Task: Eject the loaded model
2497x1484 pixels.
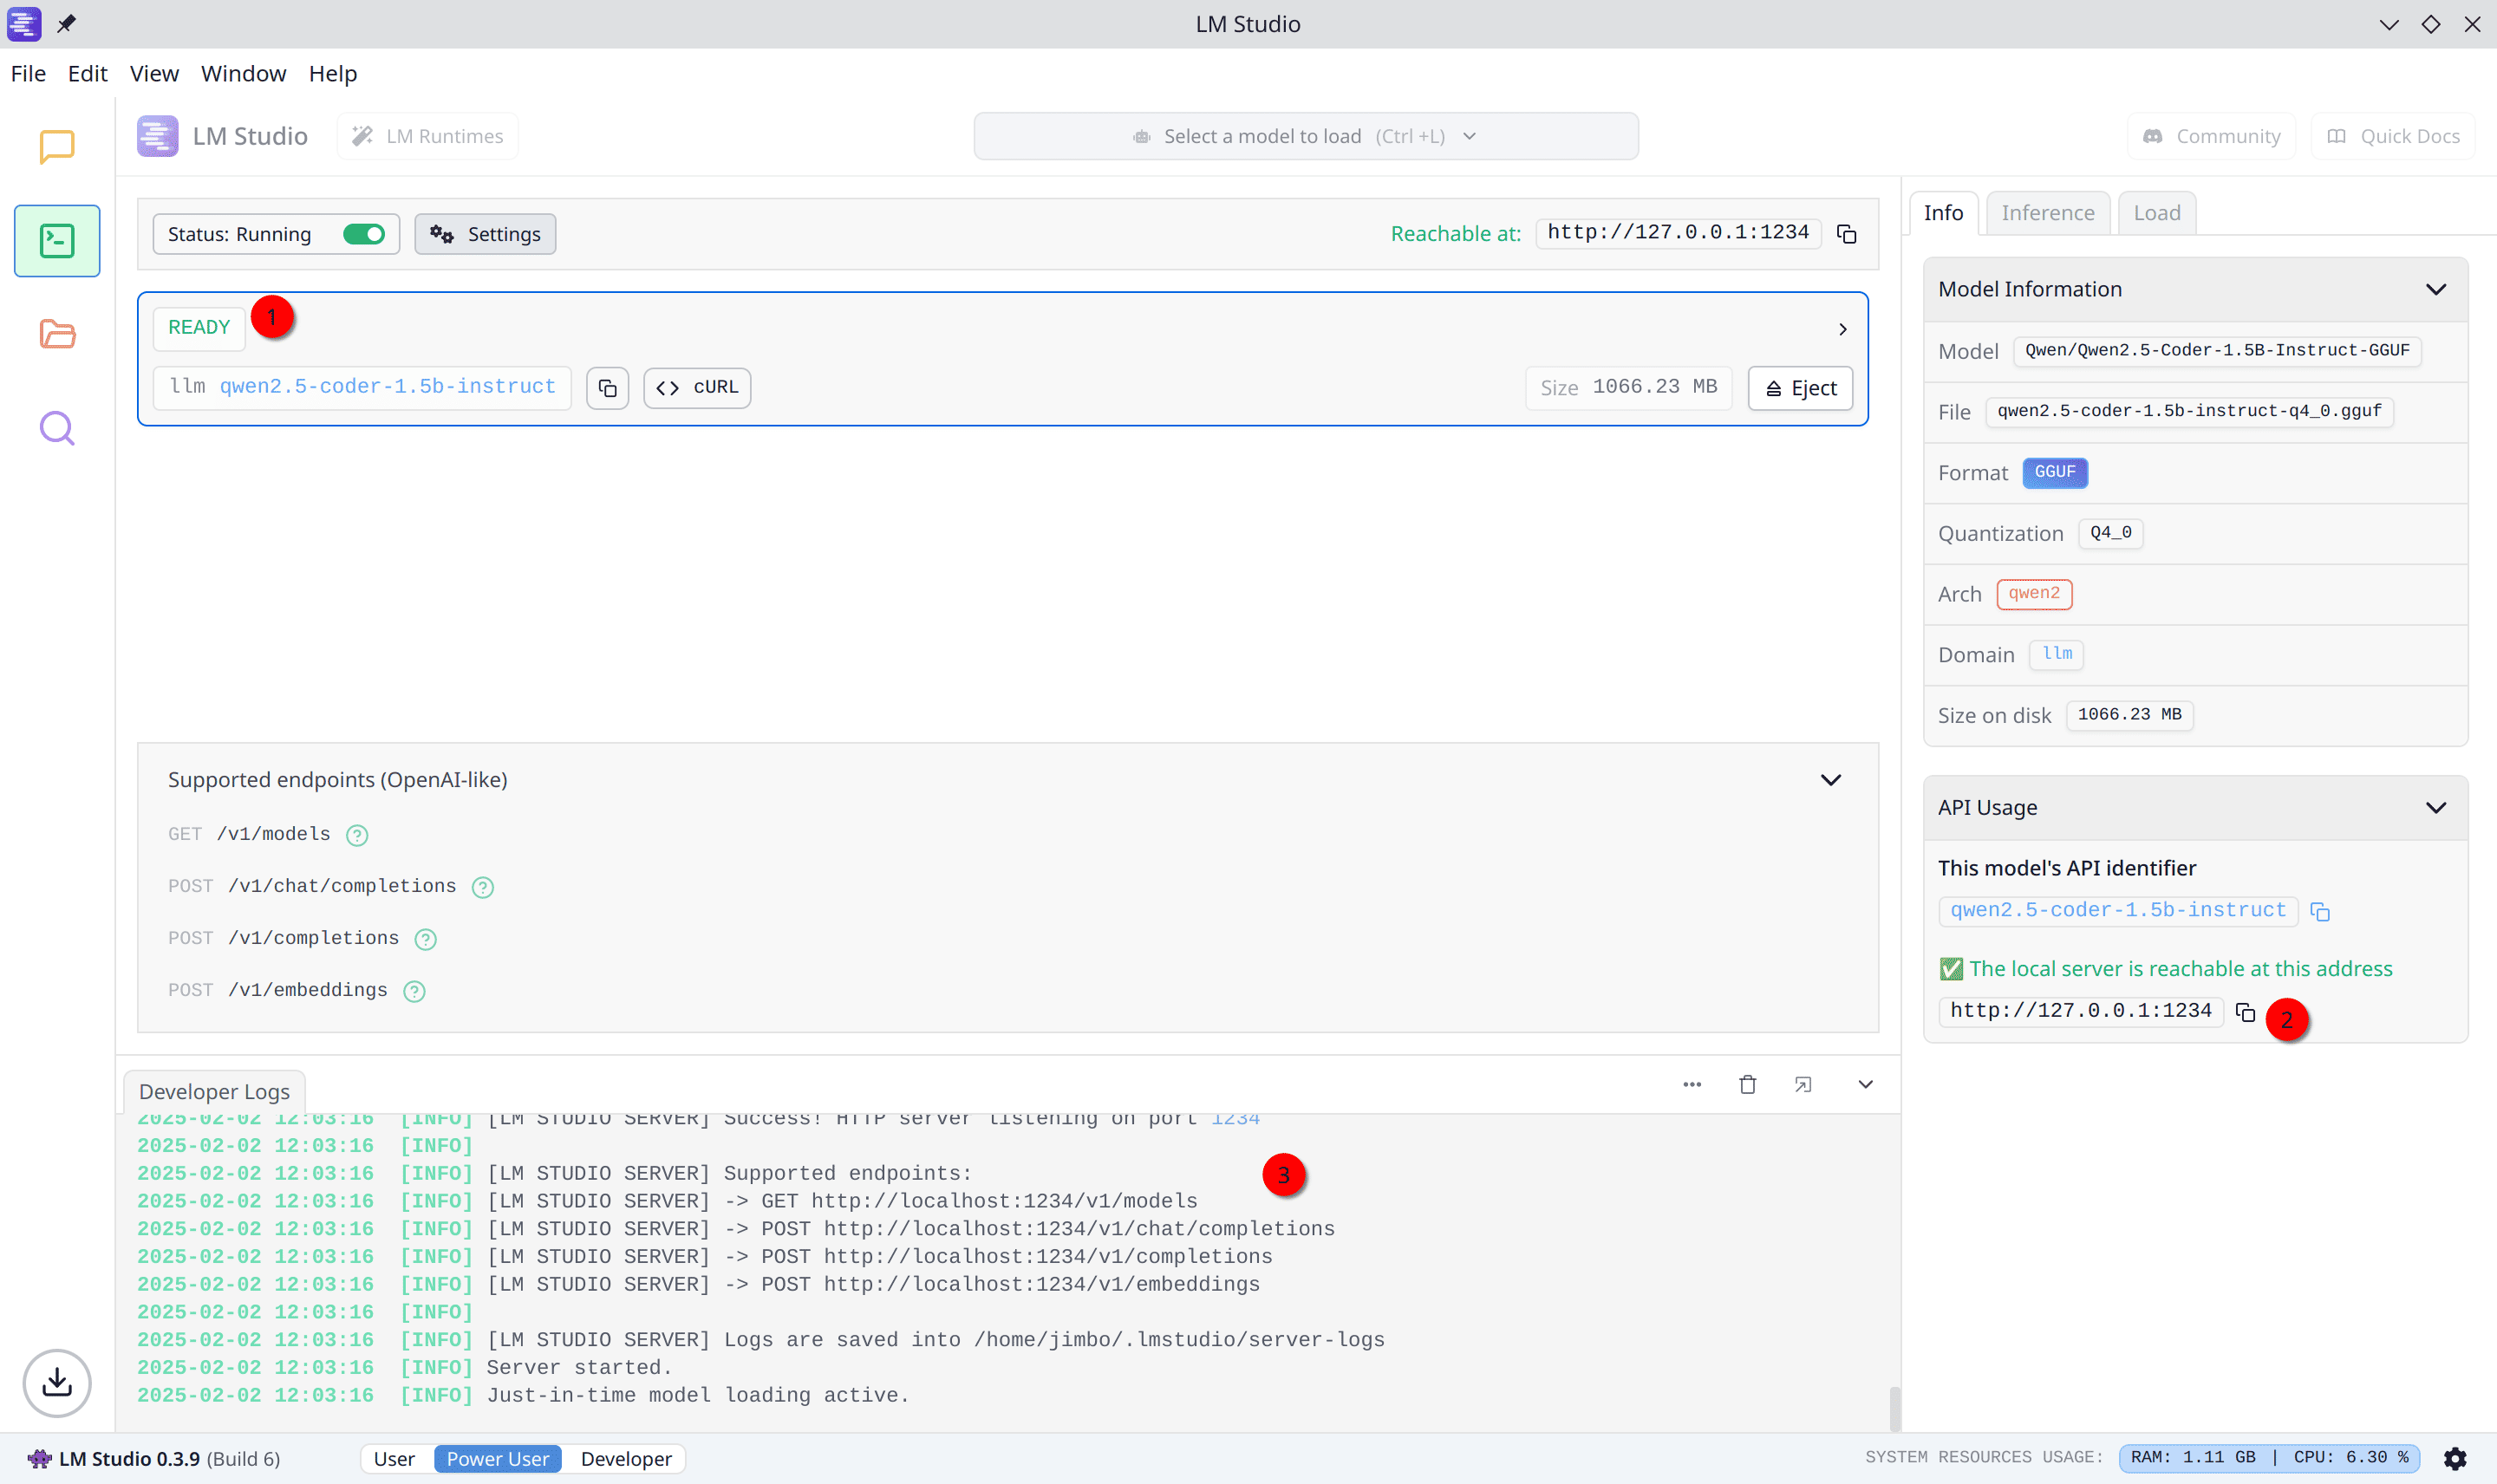Action: [x=1800, y=388]
